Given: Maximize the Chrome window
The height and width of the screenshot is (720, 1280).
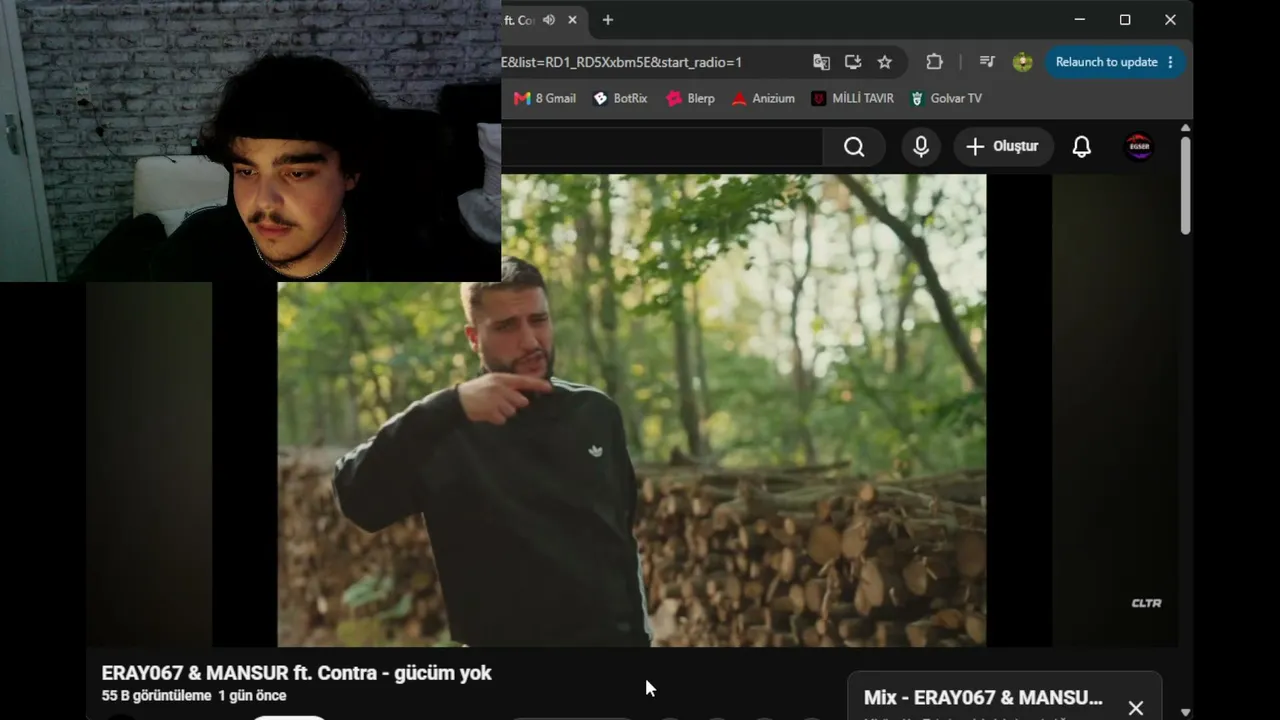Looking at the screenshot, I should click(x=1125, y=20).
